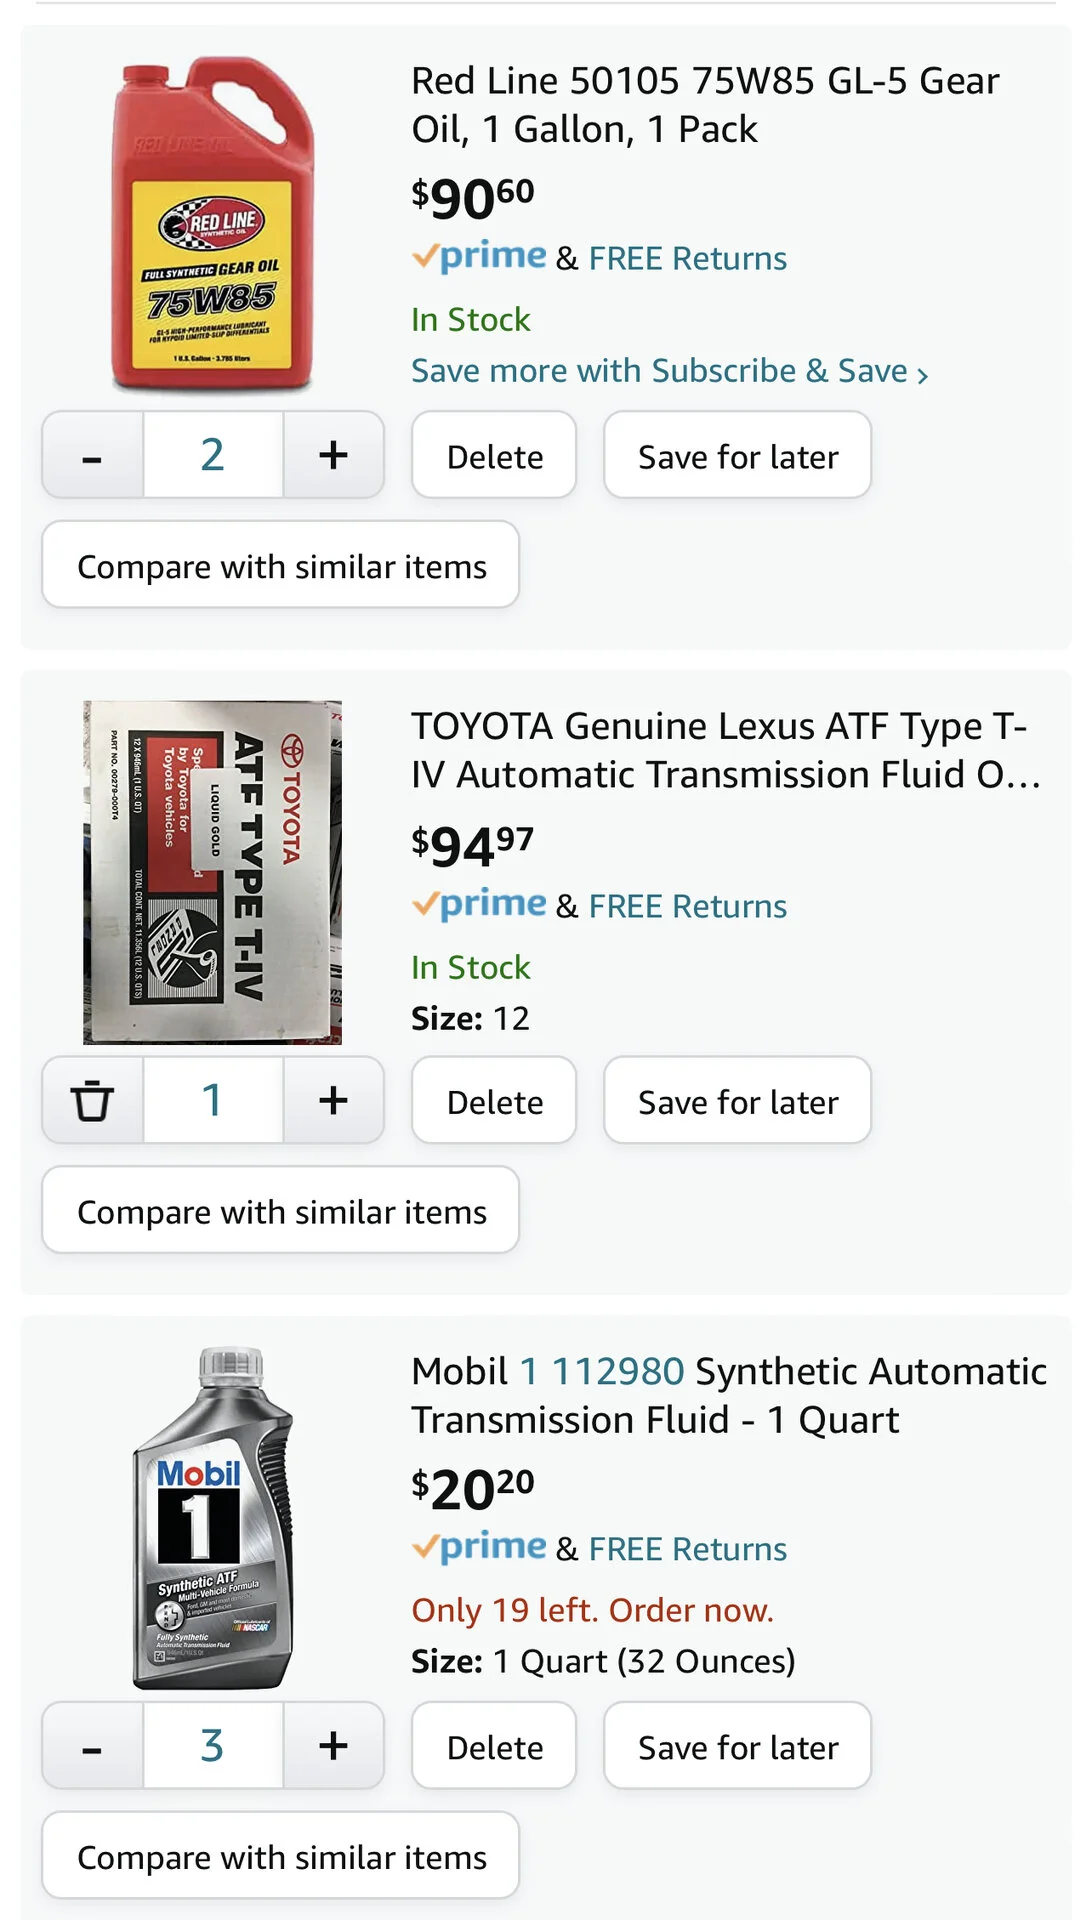Increase Mobil 1 fluid quantity
1092x1920 pixels.
(333, 1746)
